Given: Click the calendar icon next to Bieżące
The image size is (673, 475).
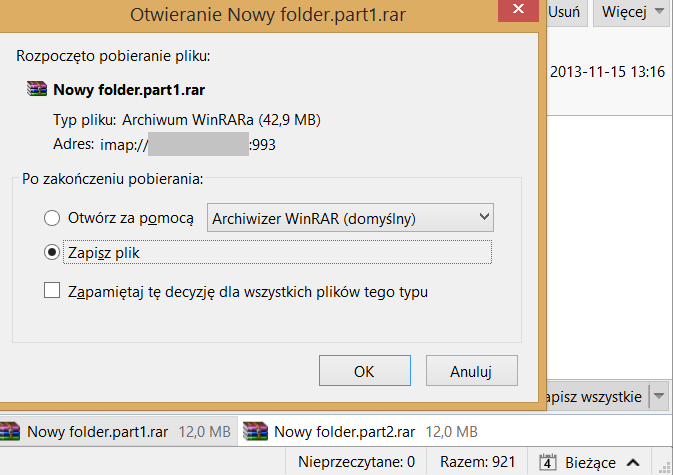Looking at the screenshot, I should pos(547,462).
